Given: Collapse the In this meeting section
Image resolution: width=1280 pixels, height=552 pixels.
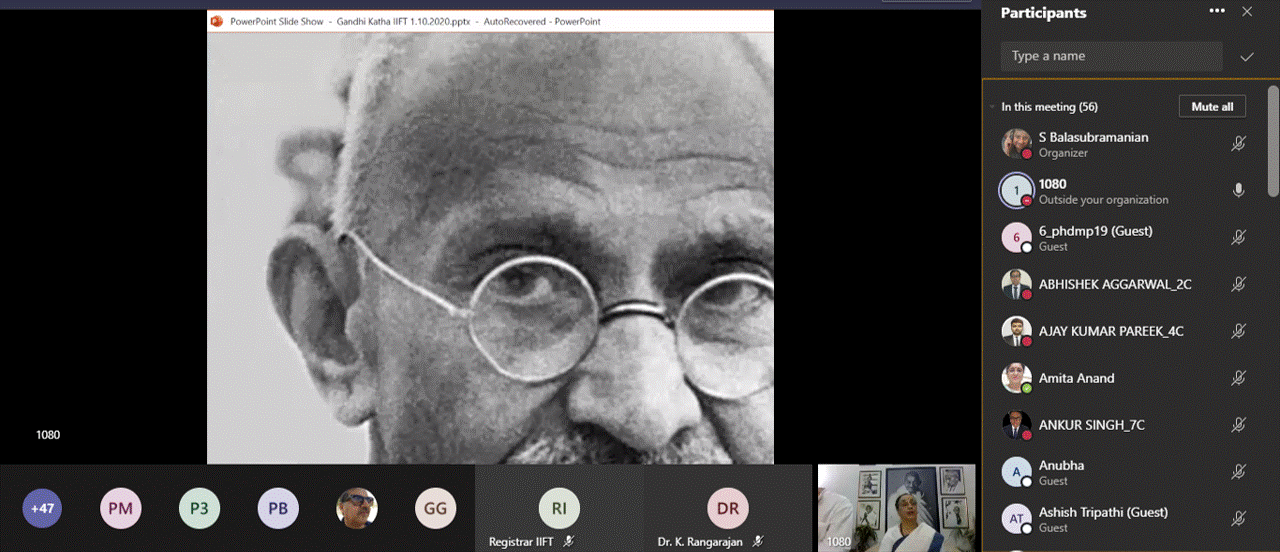Looking at the screenshot, I should coord(993,107).
